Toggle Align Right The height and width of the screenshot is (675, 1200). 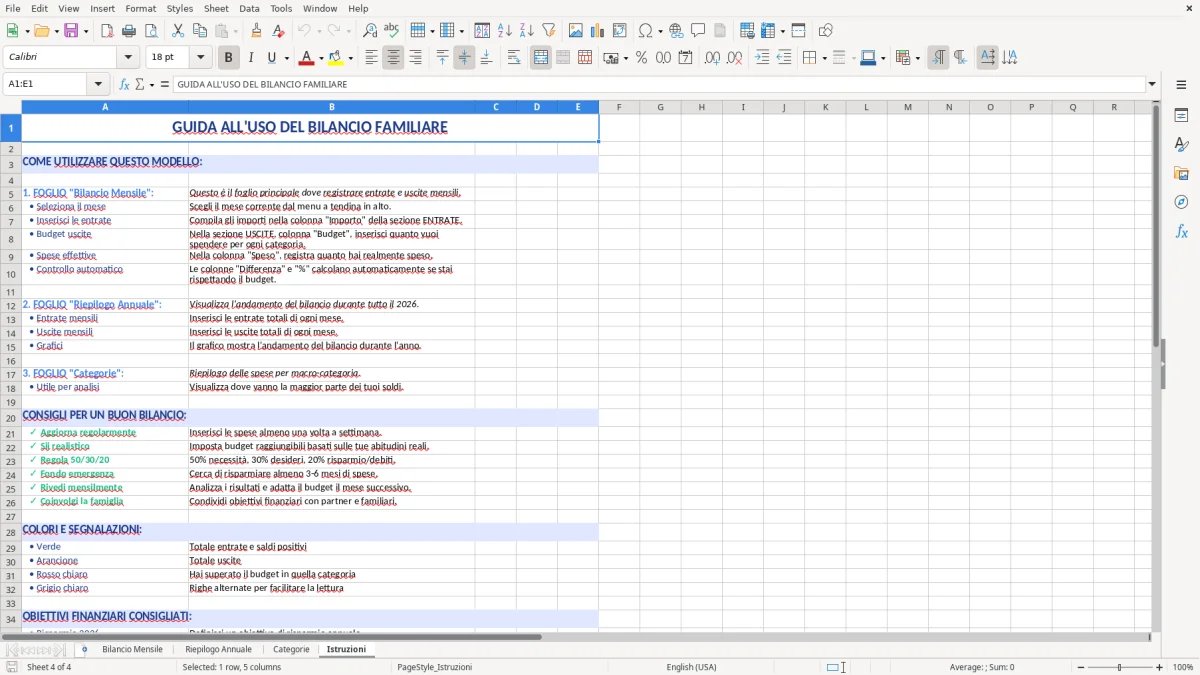pos(416,58)
